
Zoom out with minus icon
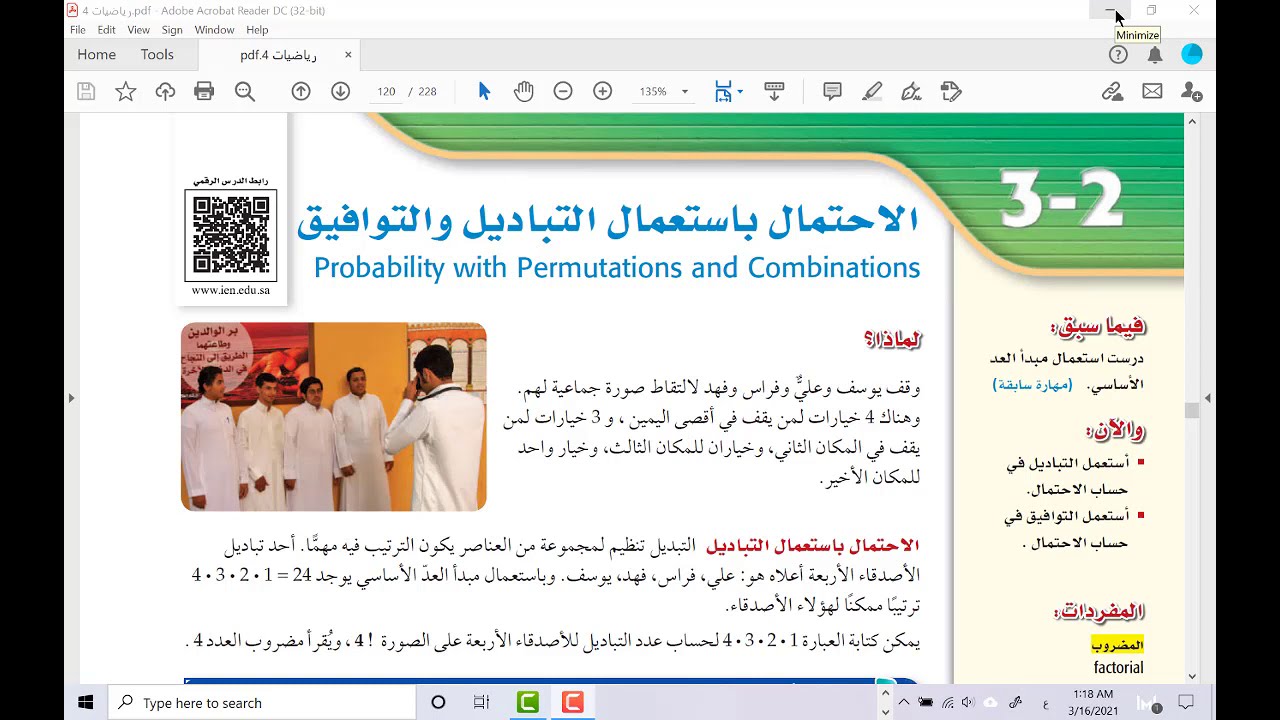[563, 91]
